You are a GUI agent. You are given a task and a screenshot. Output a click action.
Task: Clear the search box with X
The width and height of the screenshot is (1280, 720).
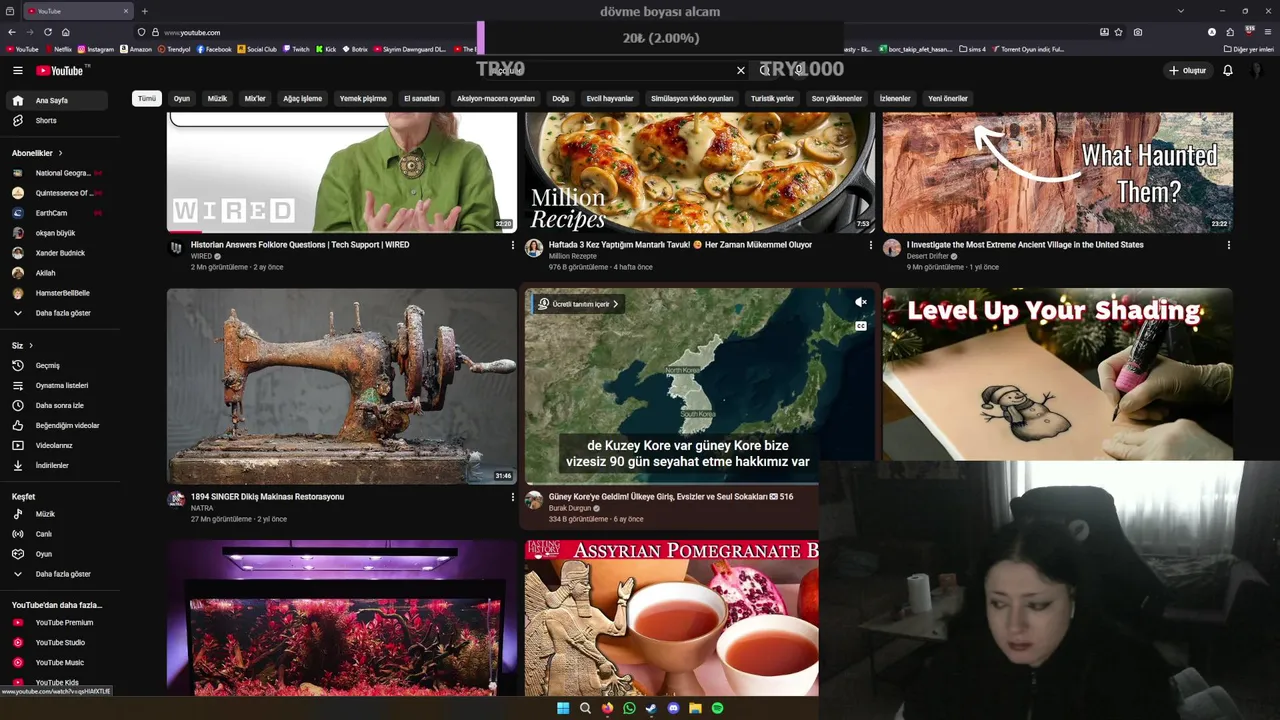(x=741, y=70)
